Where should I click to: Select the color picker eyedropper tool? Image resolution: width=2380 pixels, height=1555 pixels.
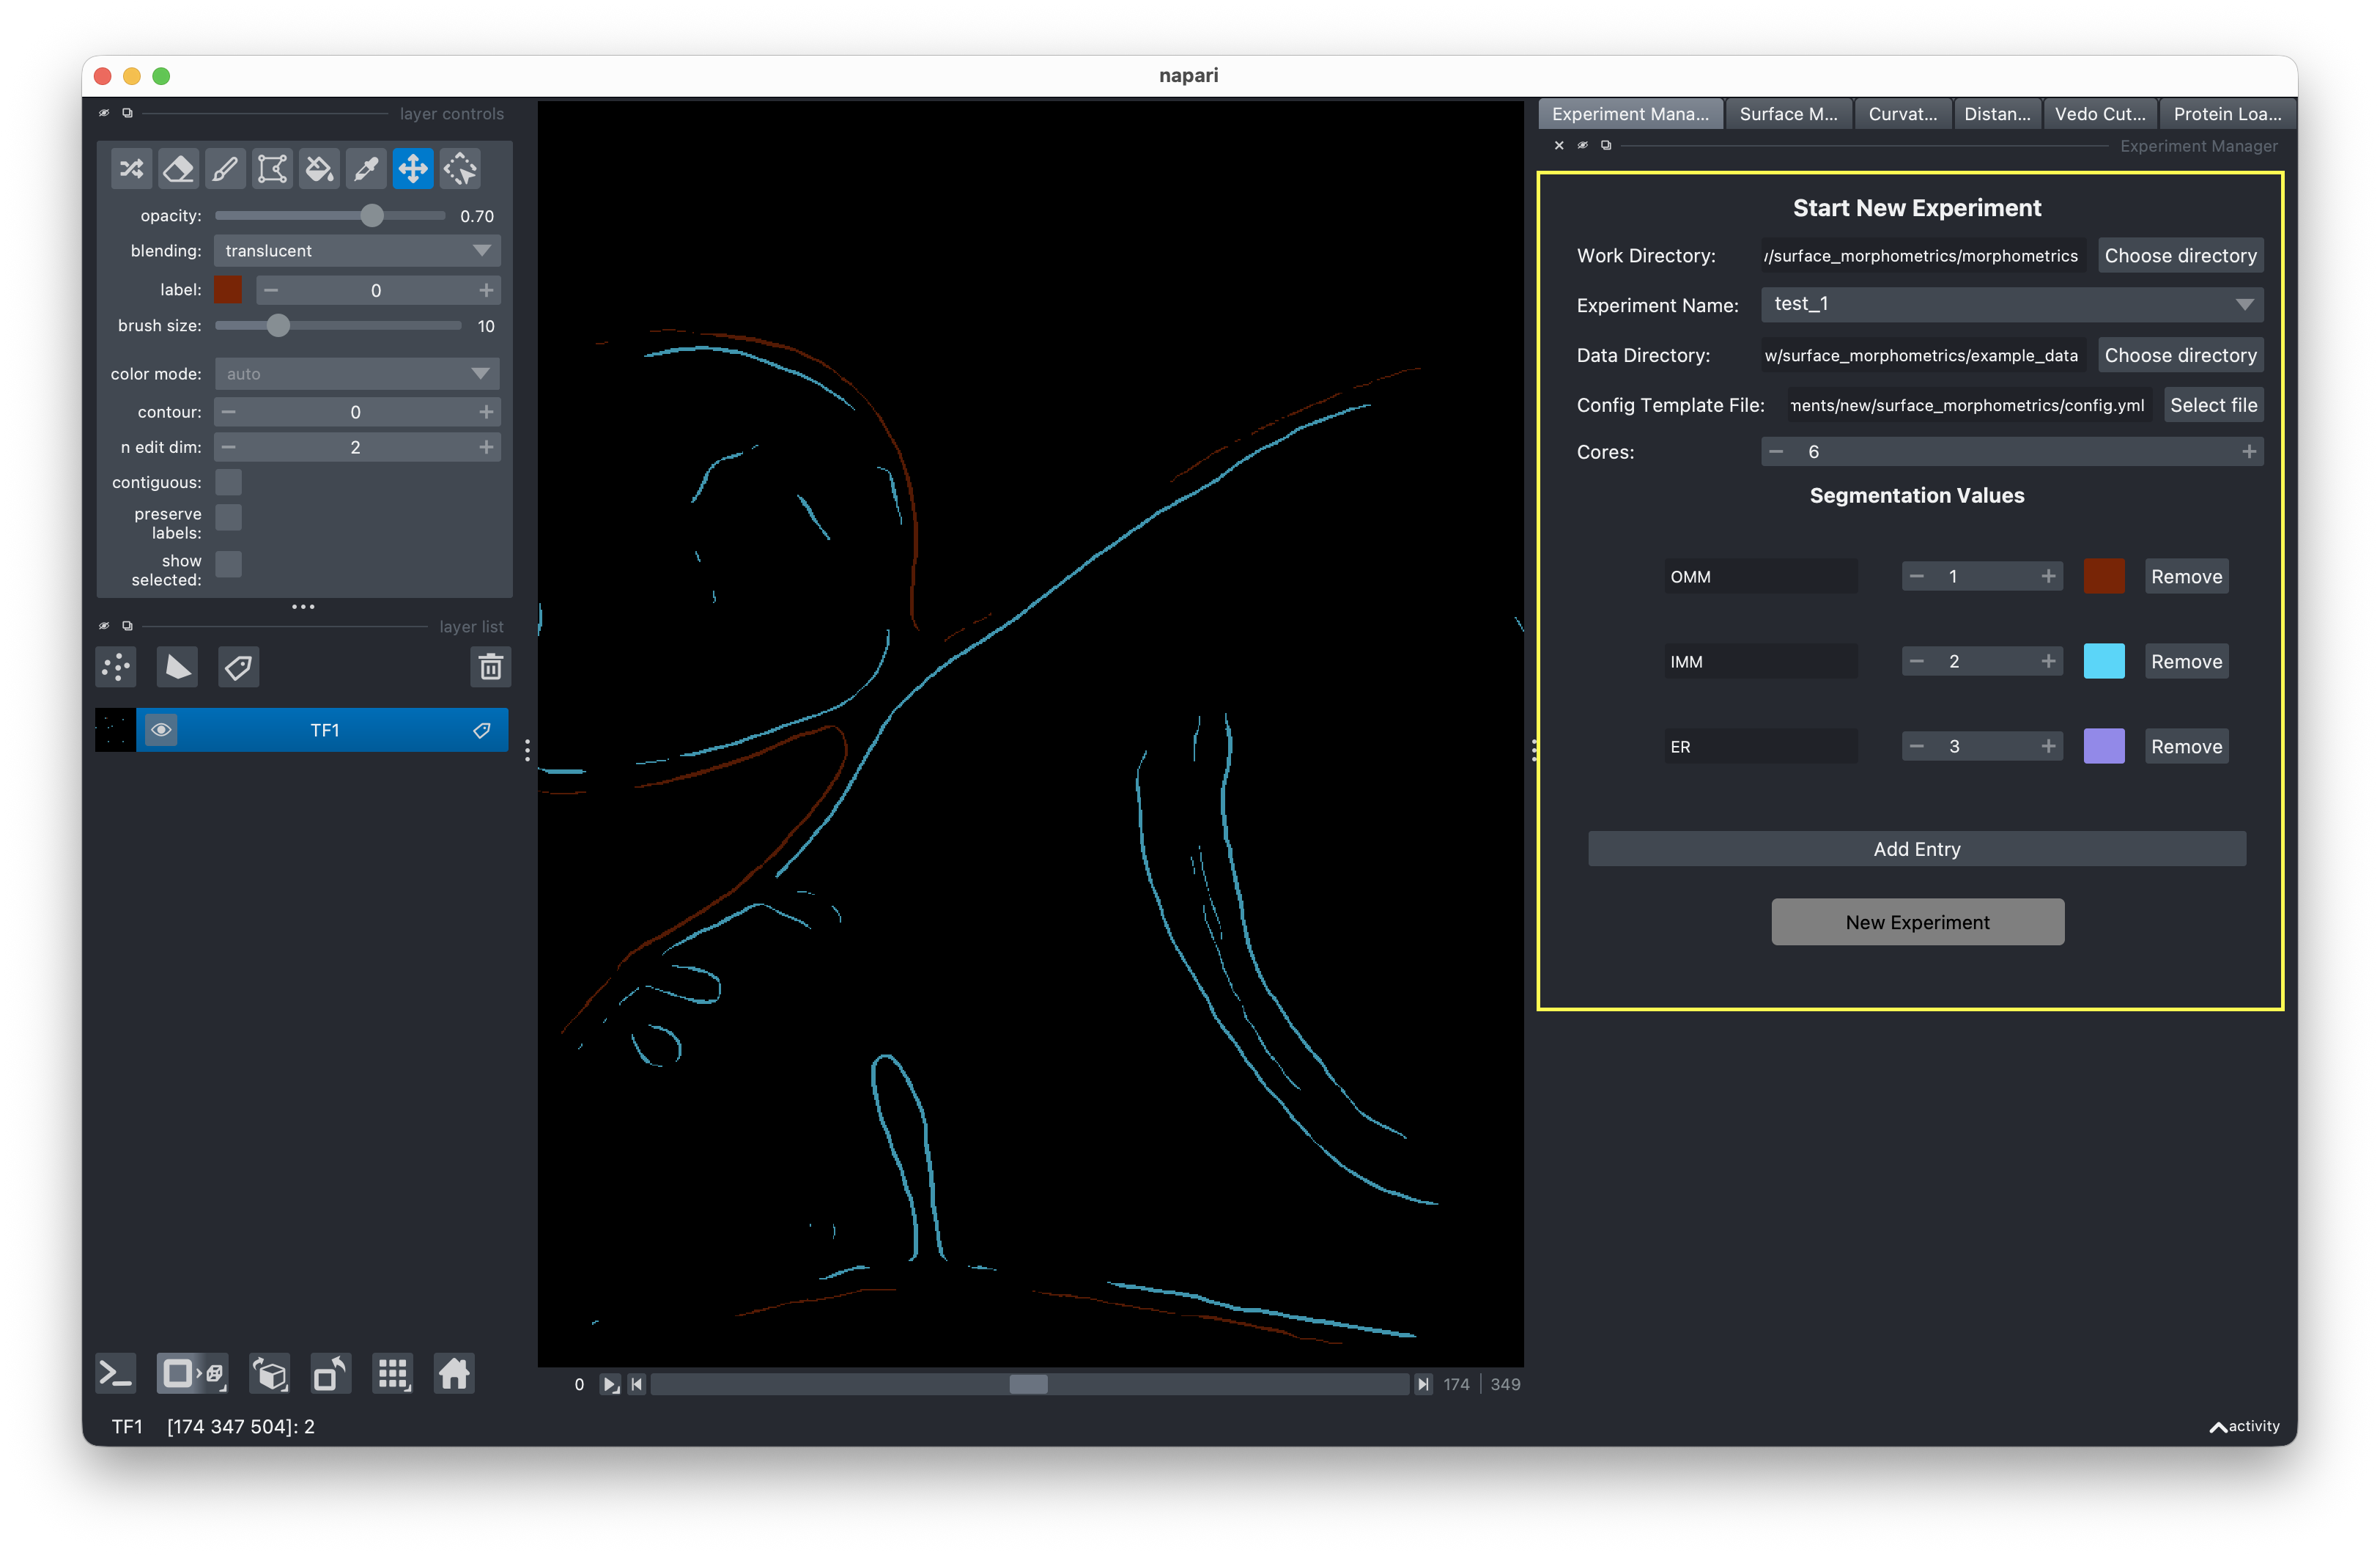366,169
